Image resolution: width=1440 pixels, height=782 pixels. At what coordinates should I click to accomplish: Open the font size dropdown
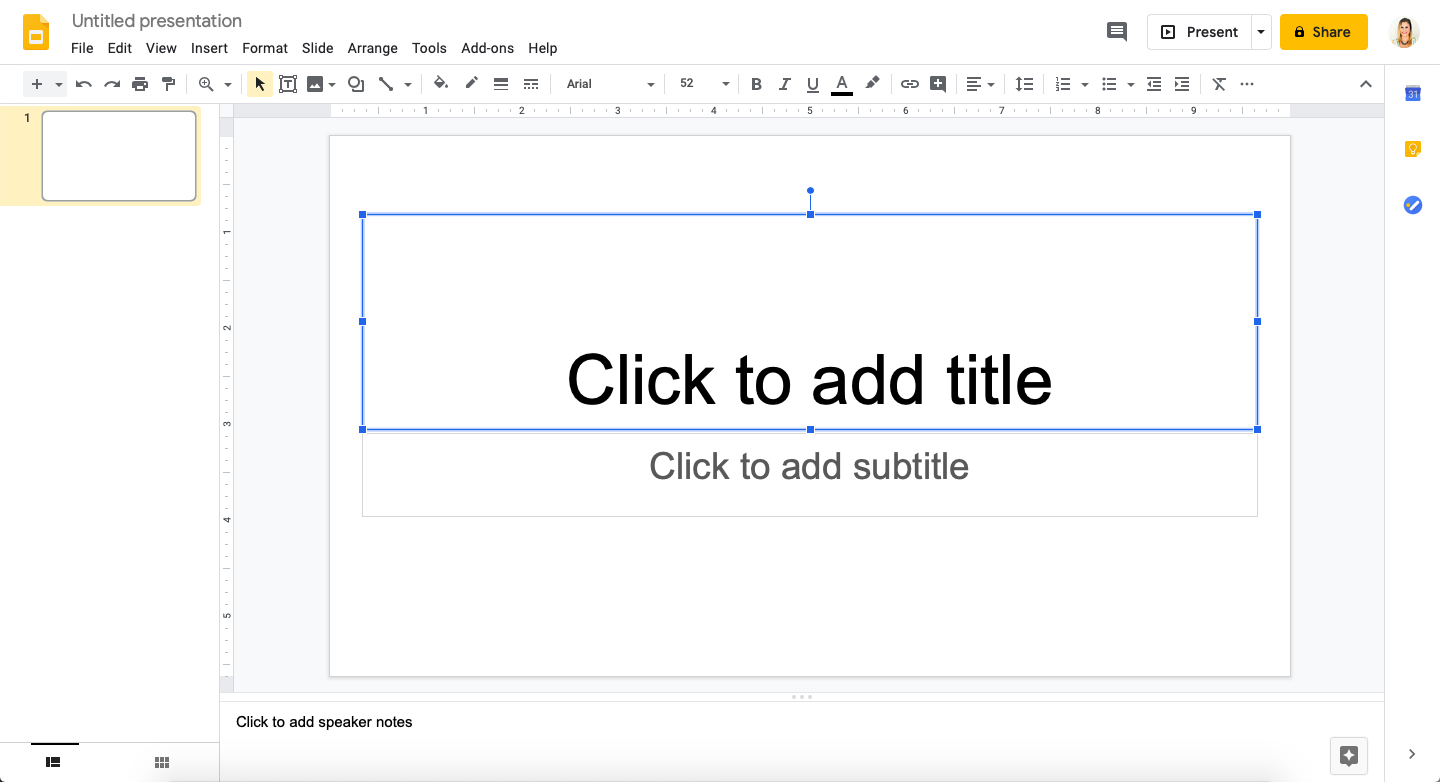click(701, 84)
